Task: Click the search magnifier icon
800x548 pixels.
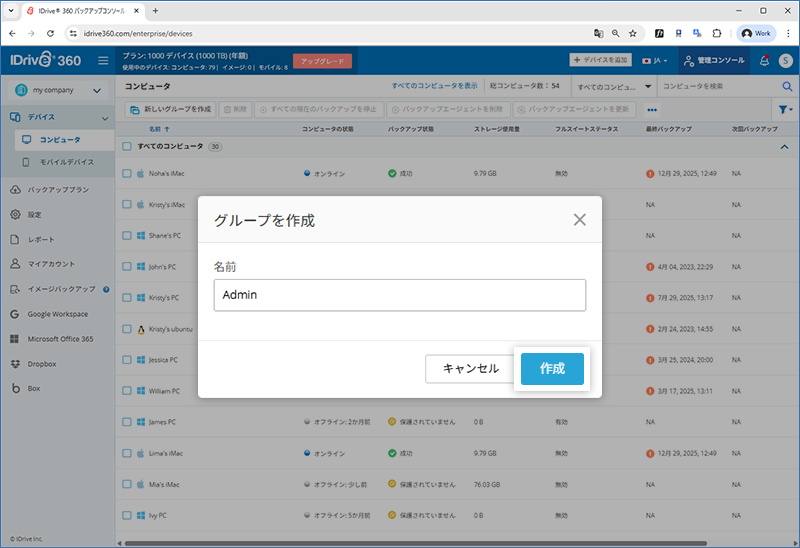Action: point(786,87)
